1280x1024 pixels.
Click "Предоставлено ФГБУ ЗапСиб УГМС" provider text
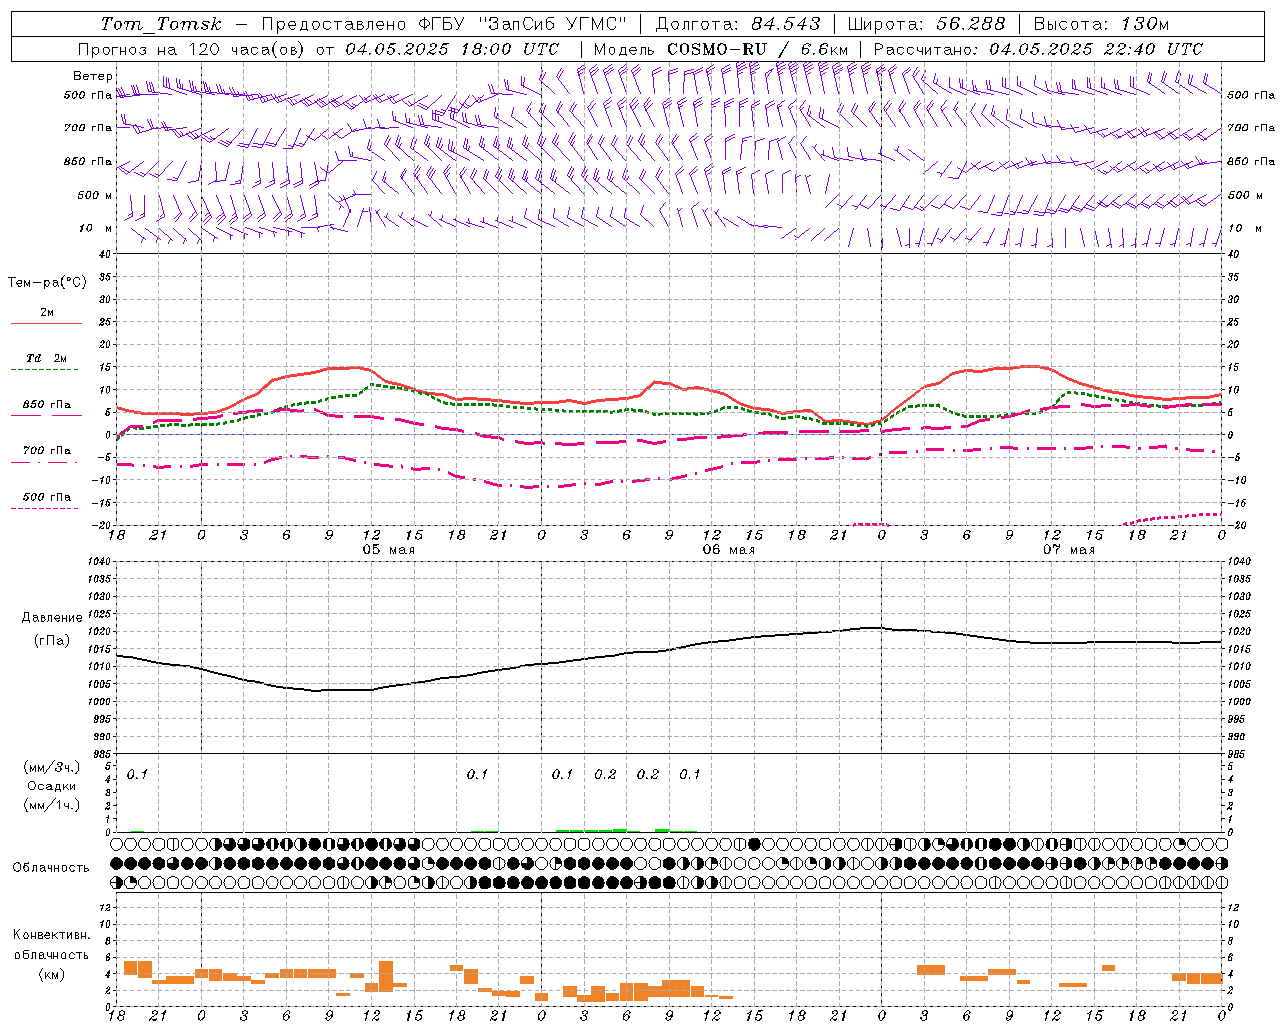[x=444, y=24]
